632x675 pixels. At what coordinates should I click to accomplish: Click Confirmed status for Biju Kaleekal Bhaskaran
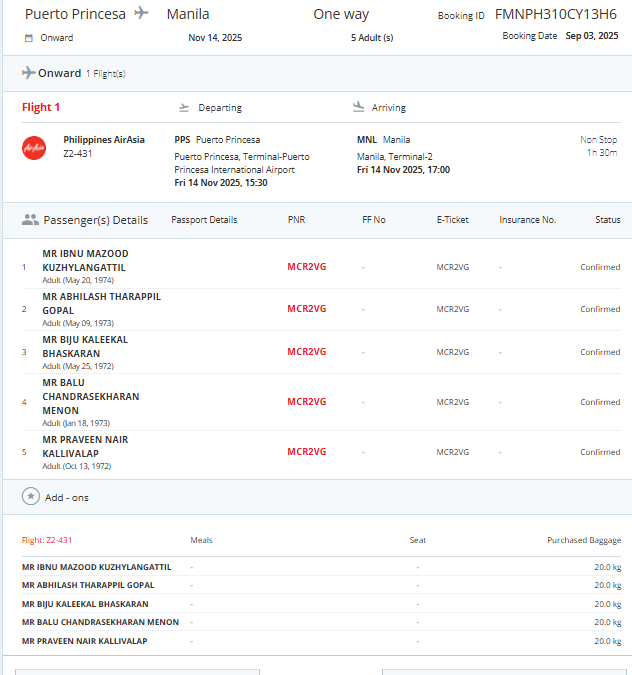coord(600,352)
